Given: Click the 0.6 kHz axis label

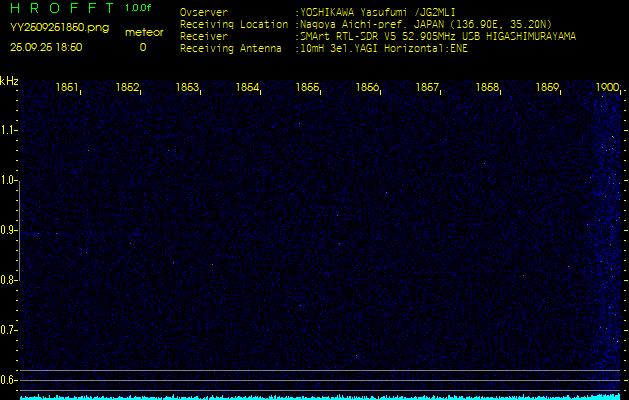Looking at the screenshot, I should pos(7,380).
